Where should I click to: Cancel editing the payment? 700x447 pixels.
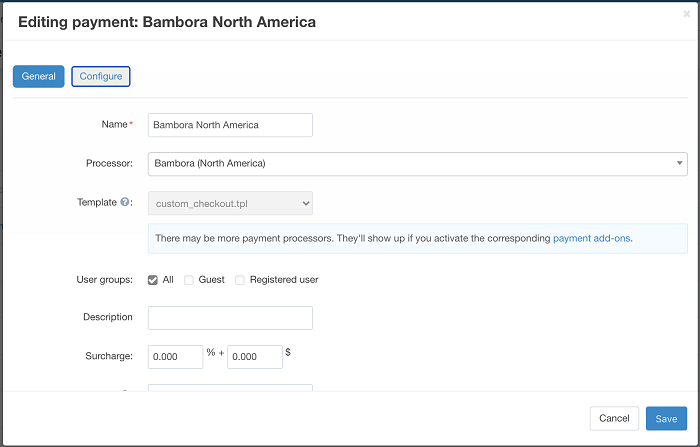(614, 418)
